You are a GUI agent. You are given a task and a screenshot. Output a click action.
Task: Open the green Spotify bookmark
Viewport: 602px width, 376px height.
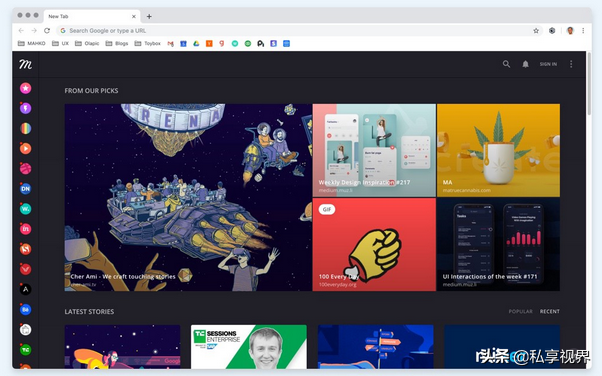[248, 44]
